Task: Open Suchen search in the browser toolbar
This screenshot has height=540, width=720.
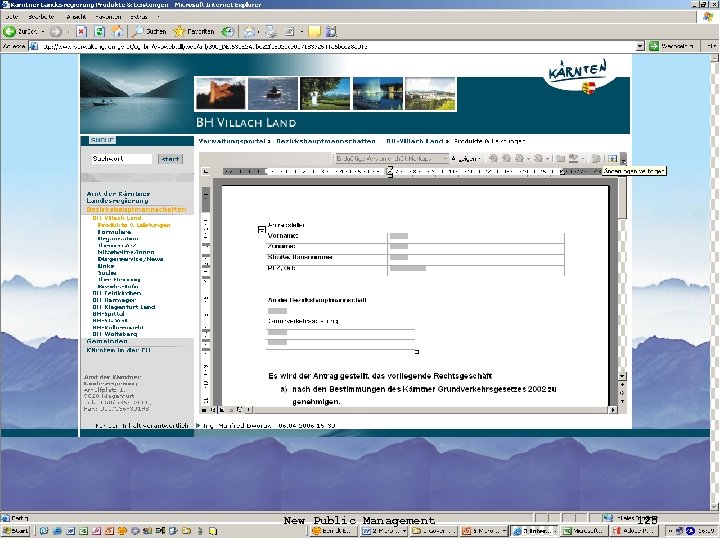Action: 148,32
